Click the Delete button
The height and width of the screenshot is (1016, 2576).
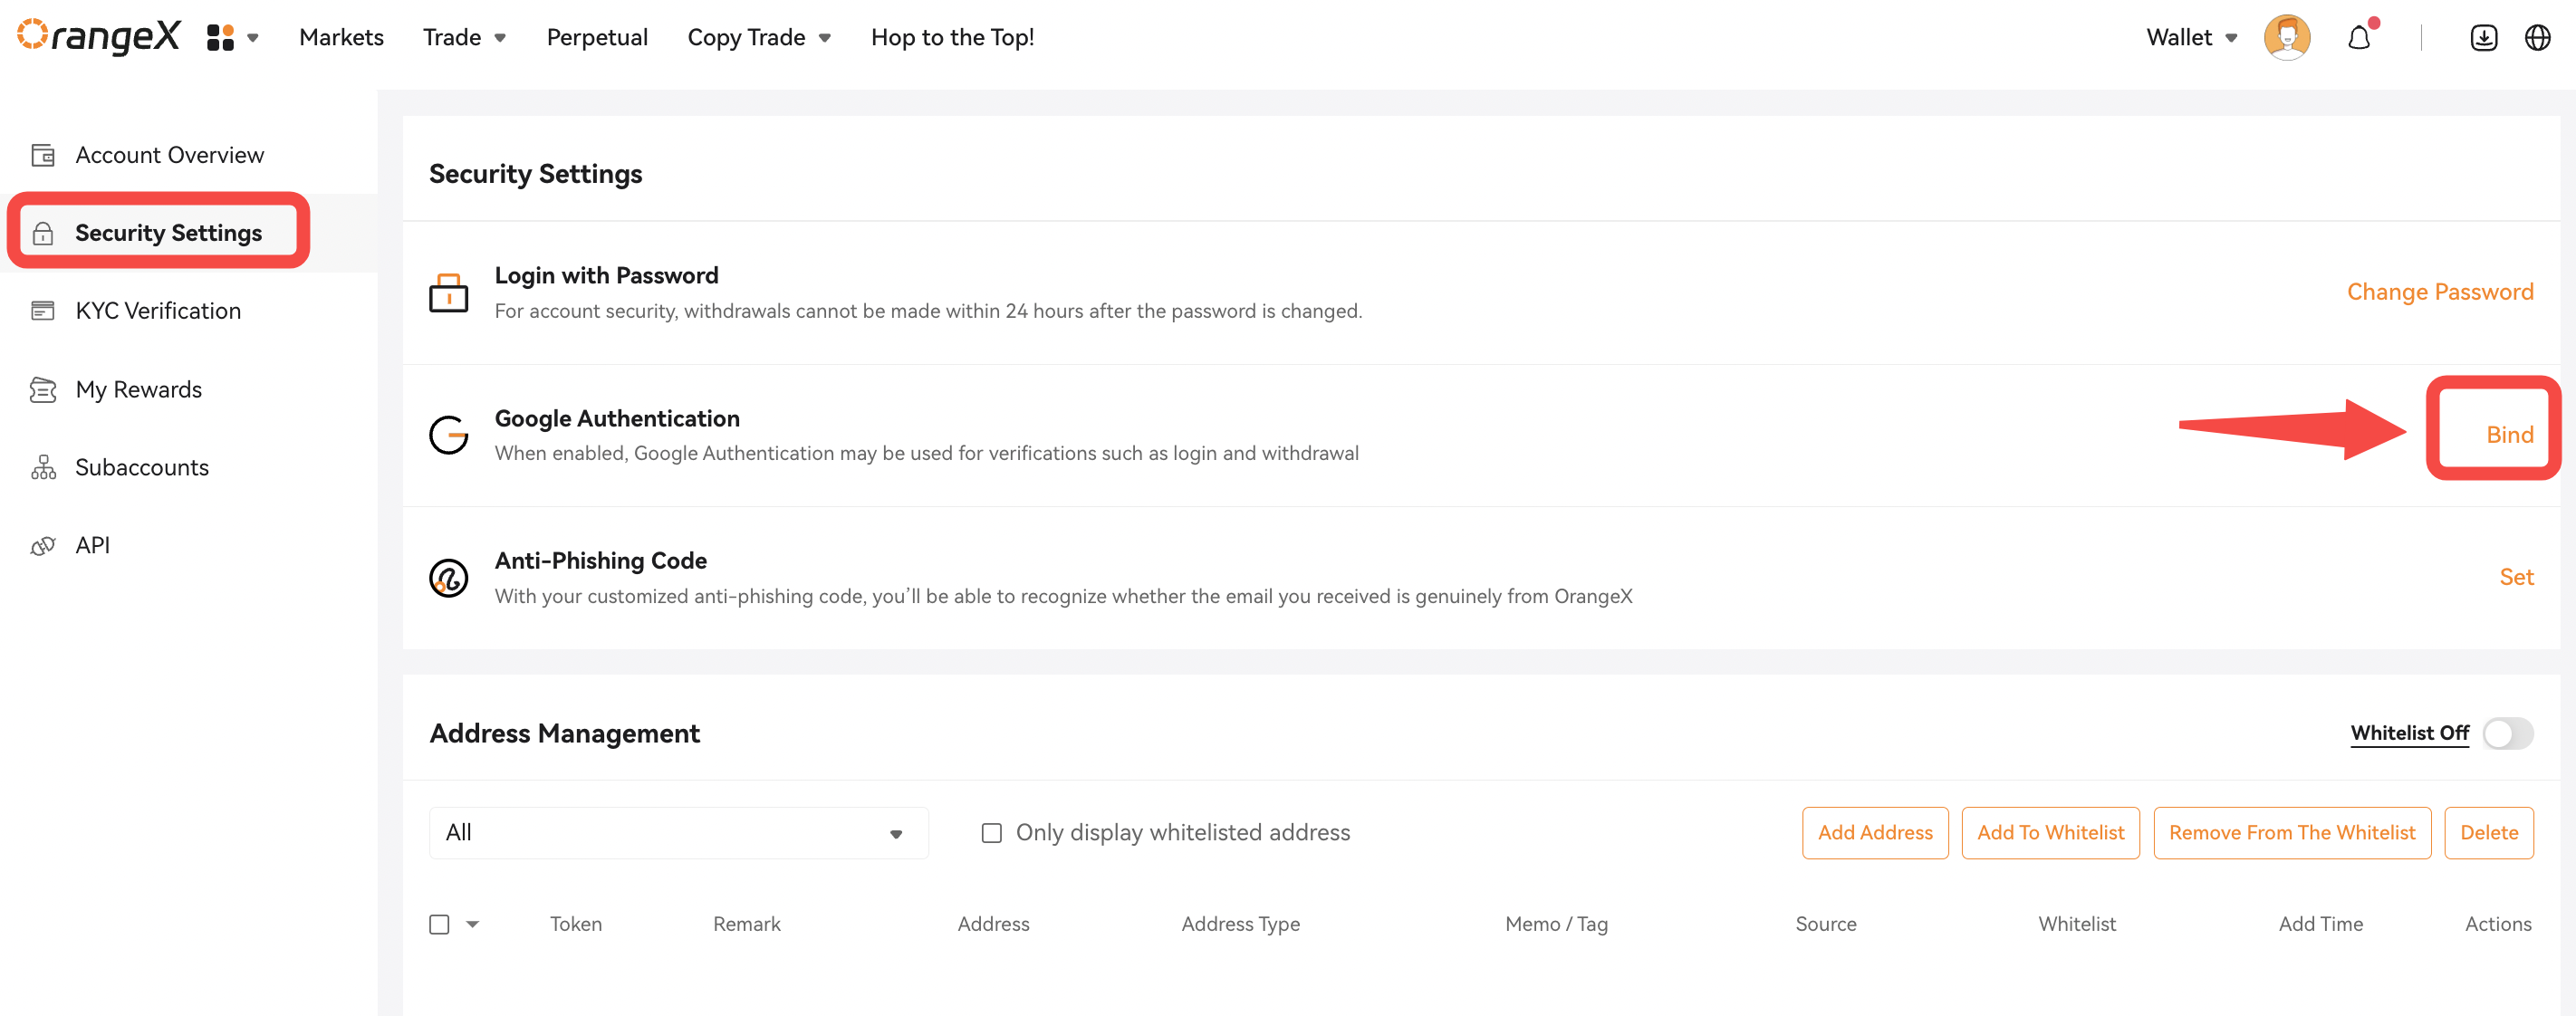[2489, 832]
